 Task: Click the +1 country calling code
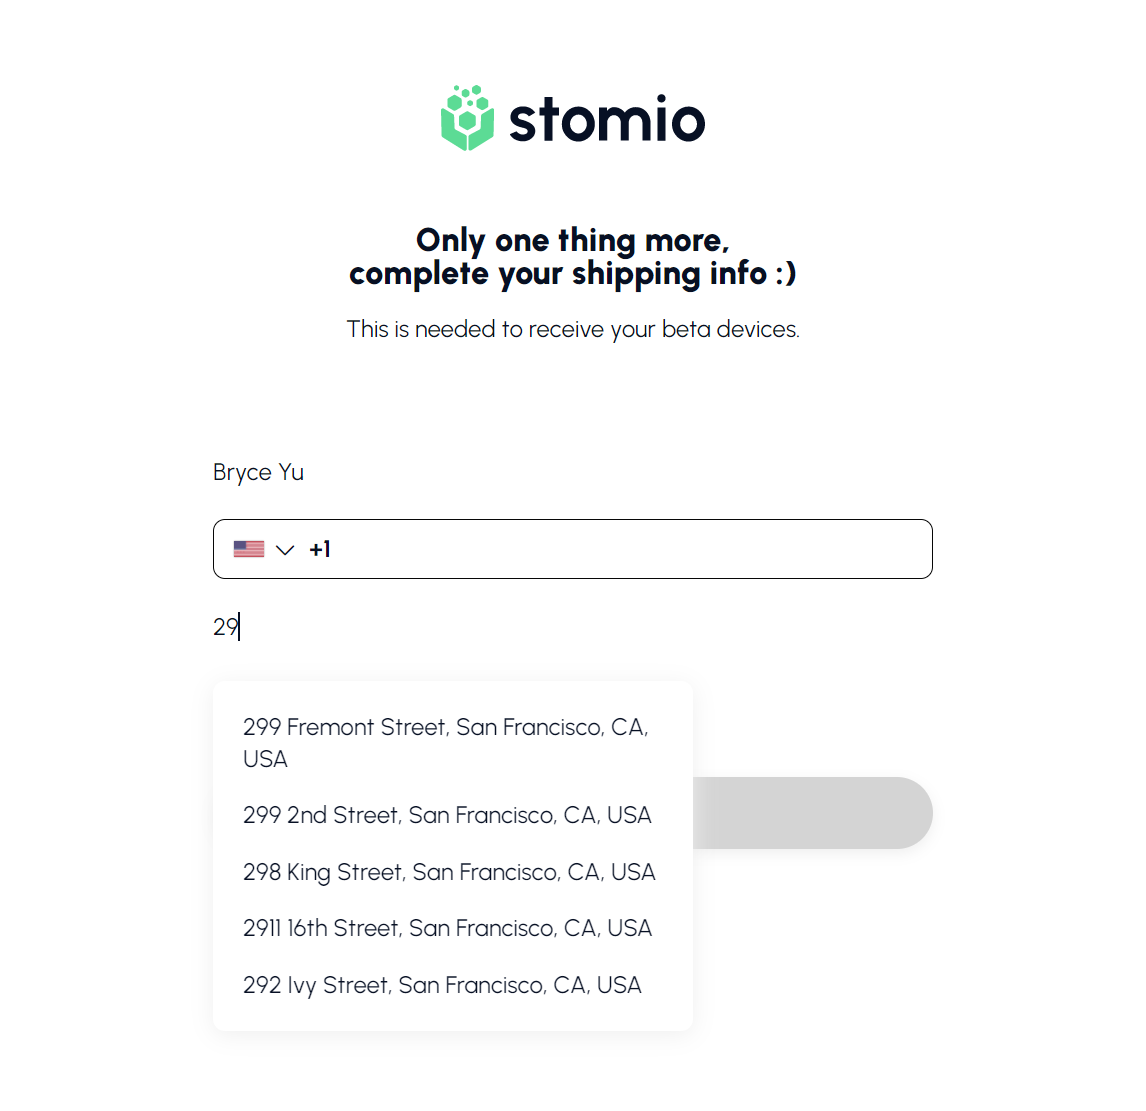(320, 549)
